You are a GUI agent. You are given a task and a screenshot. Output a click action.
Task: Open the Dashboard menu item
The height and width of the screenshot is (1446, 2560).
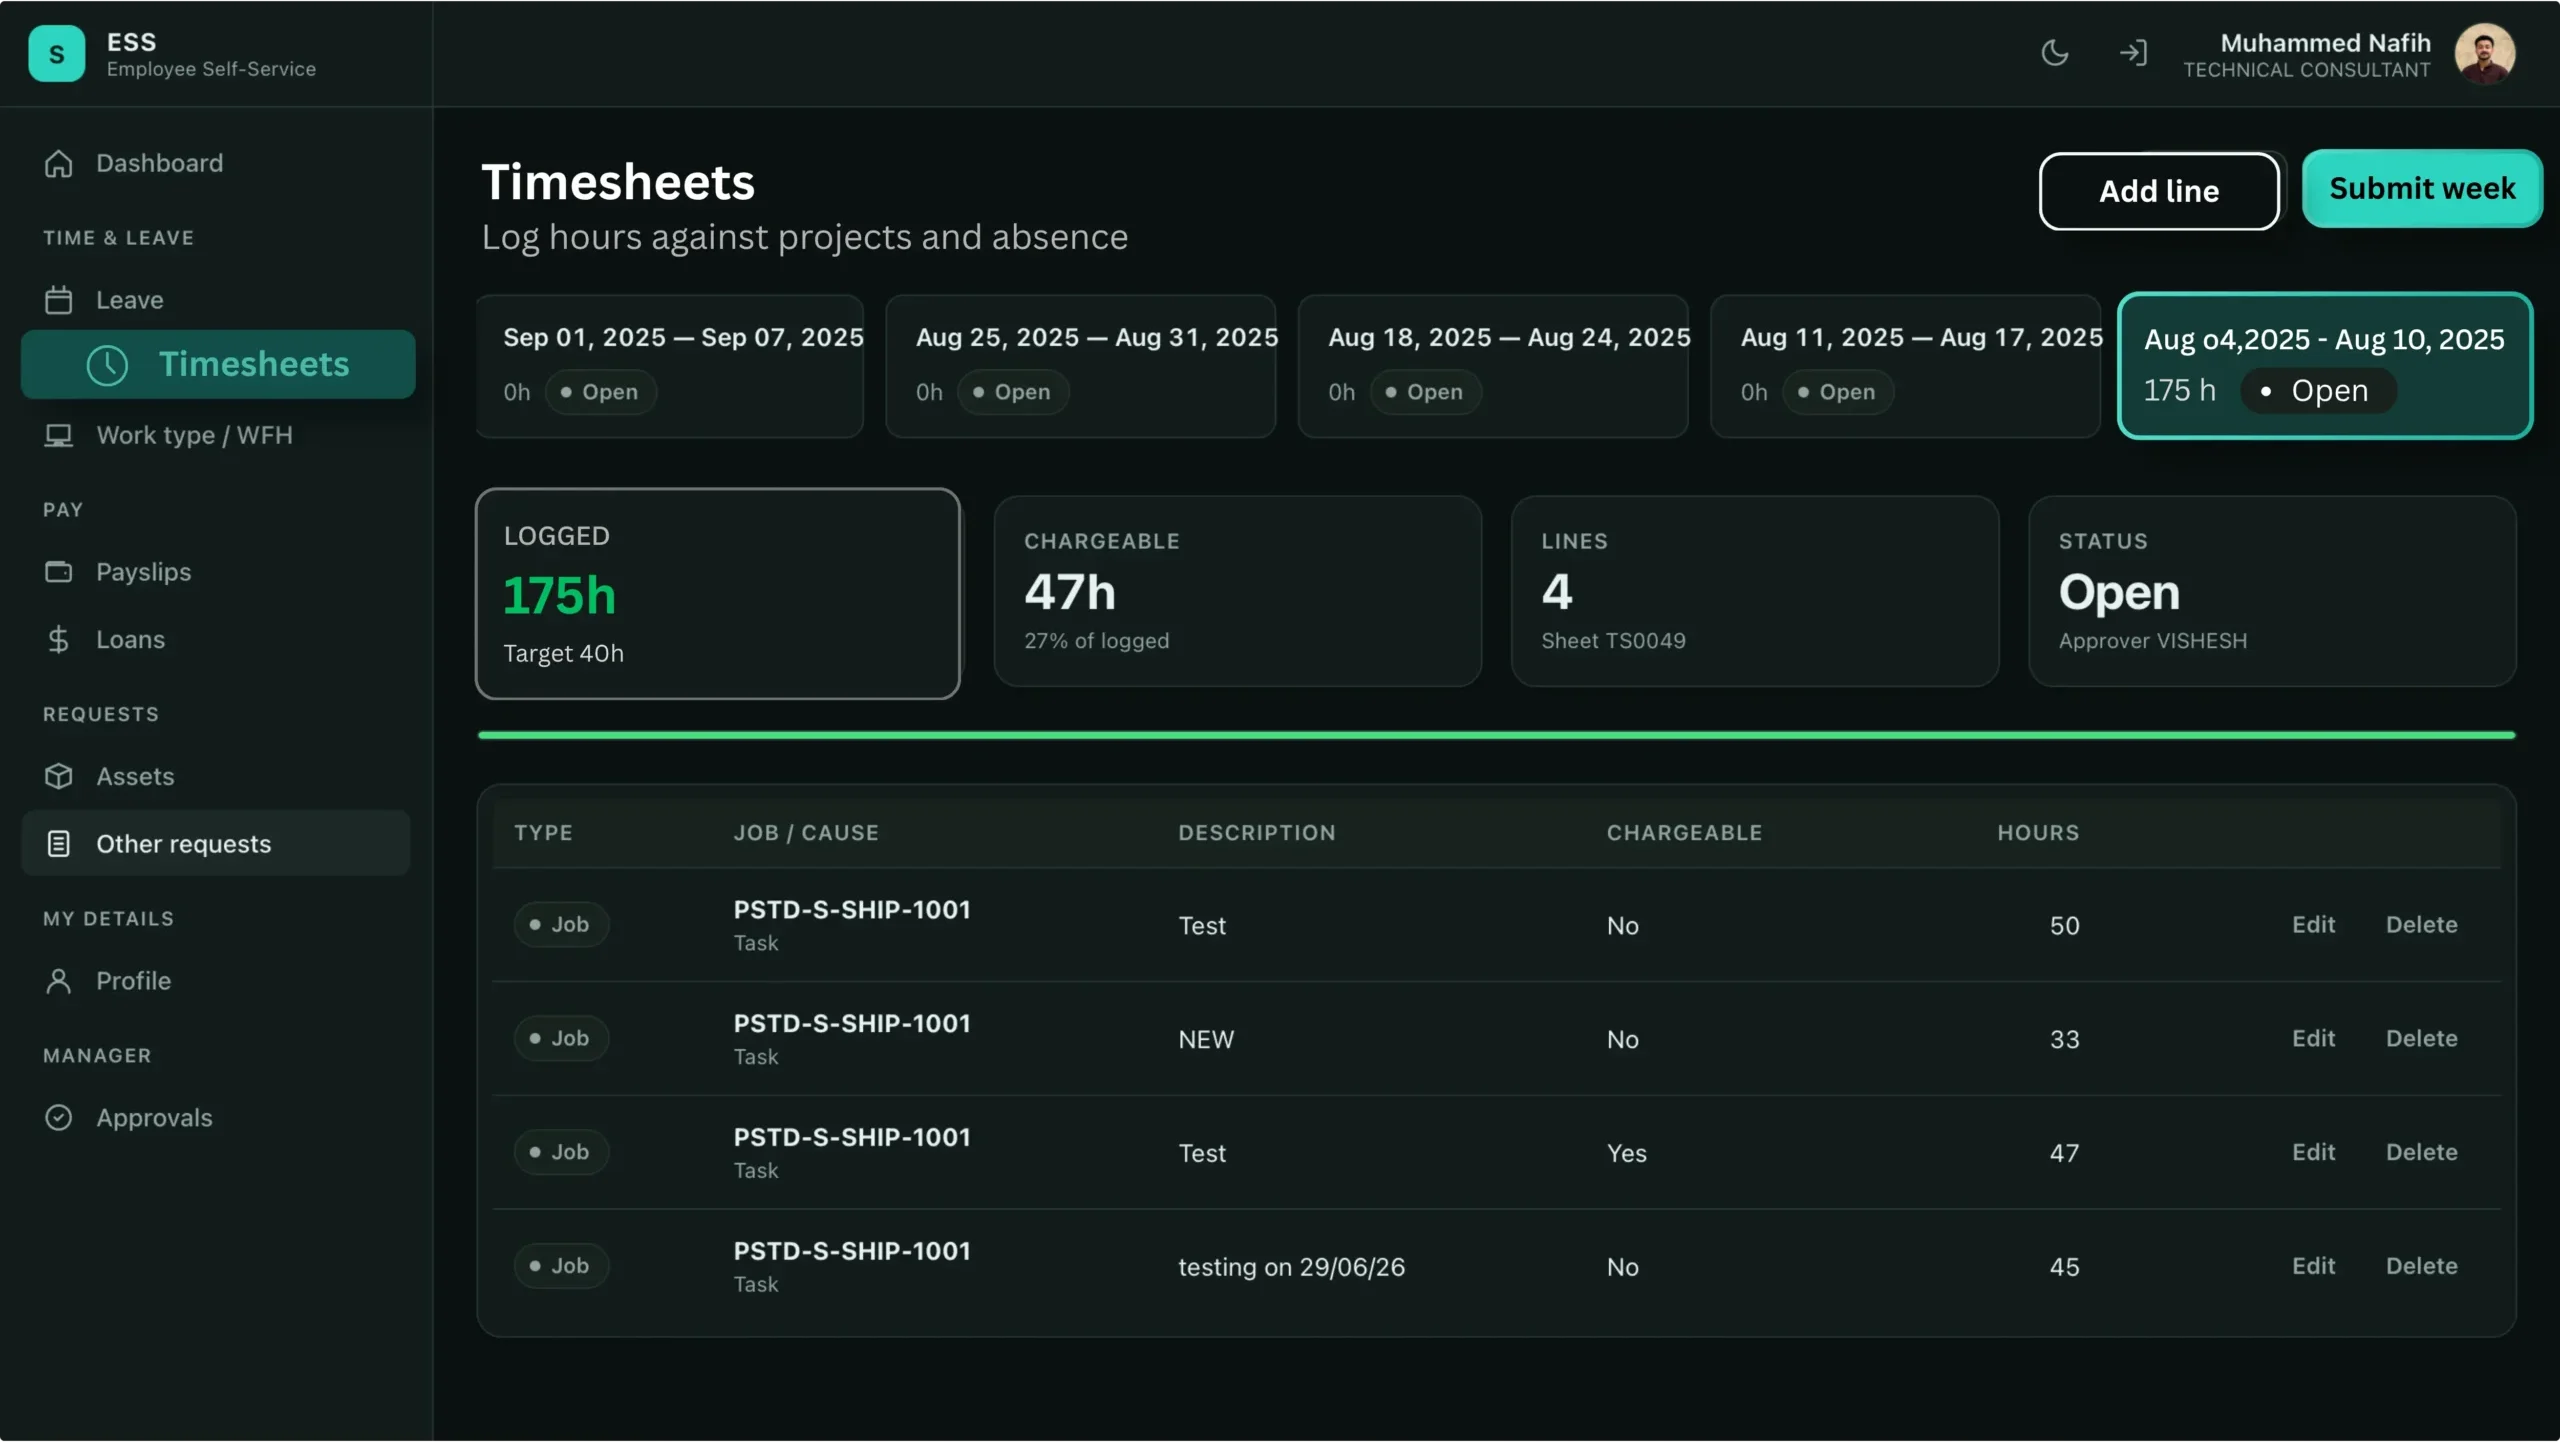pos(216,163)
